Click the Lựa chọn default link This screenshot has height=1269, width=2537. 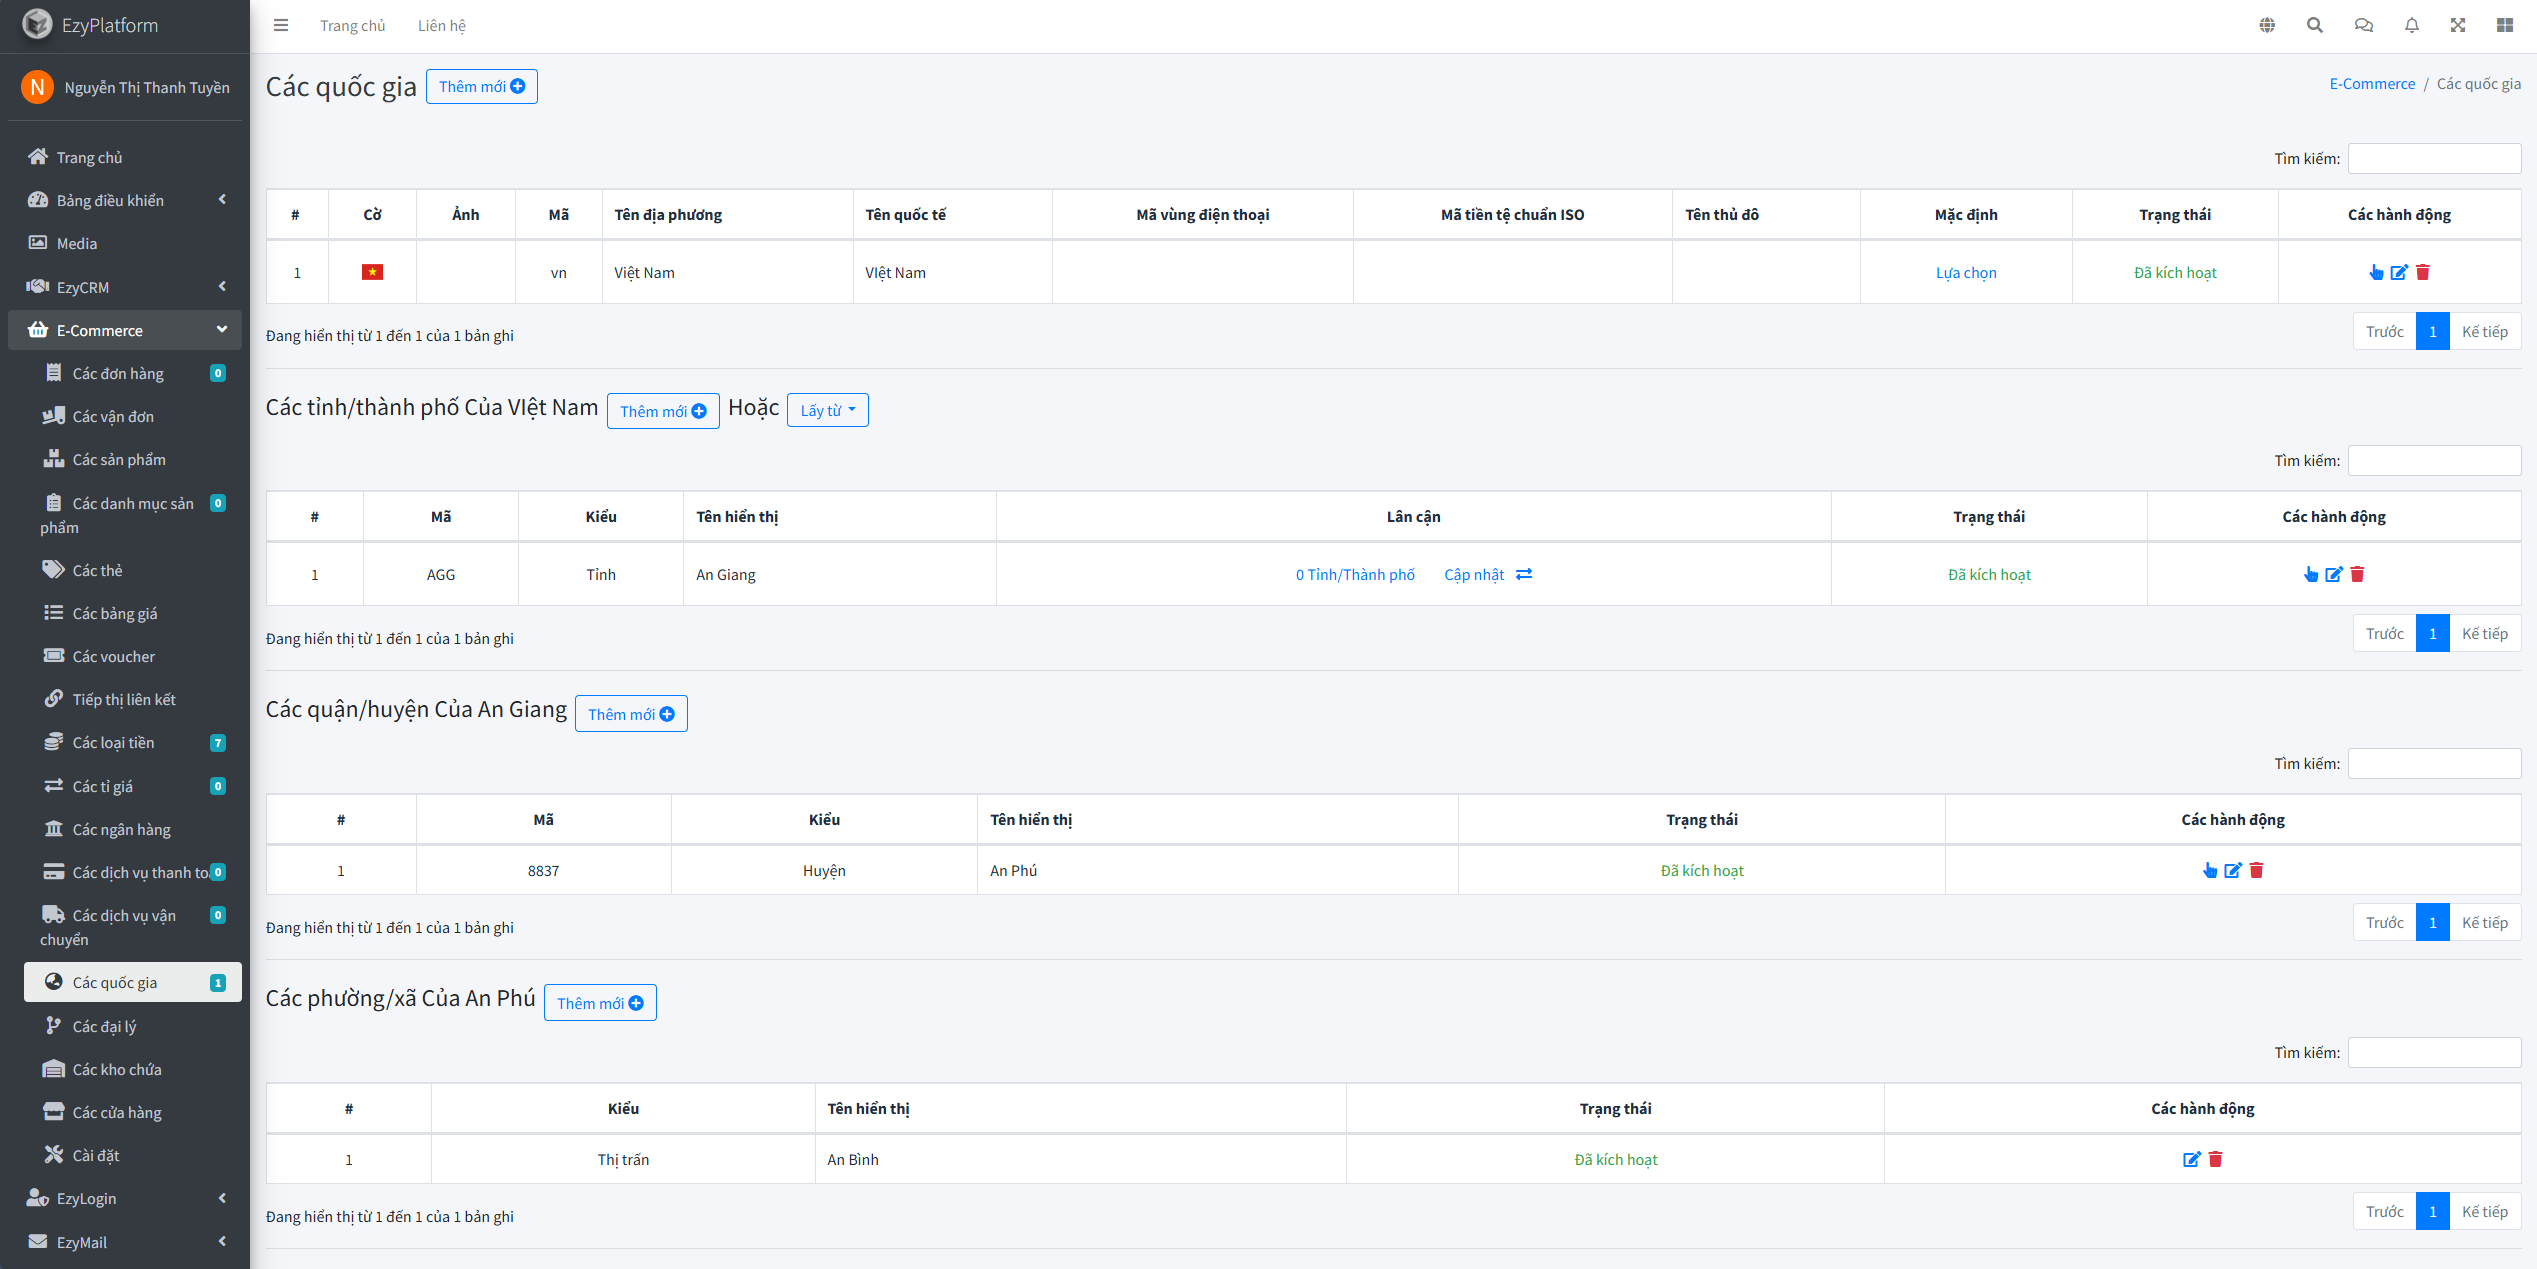point(1965,272)
